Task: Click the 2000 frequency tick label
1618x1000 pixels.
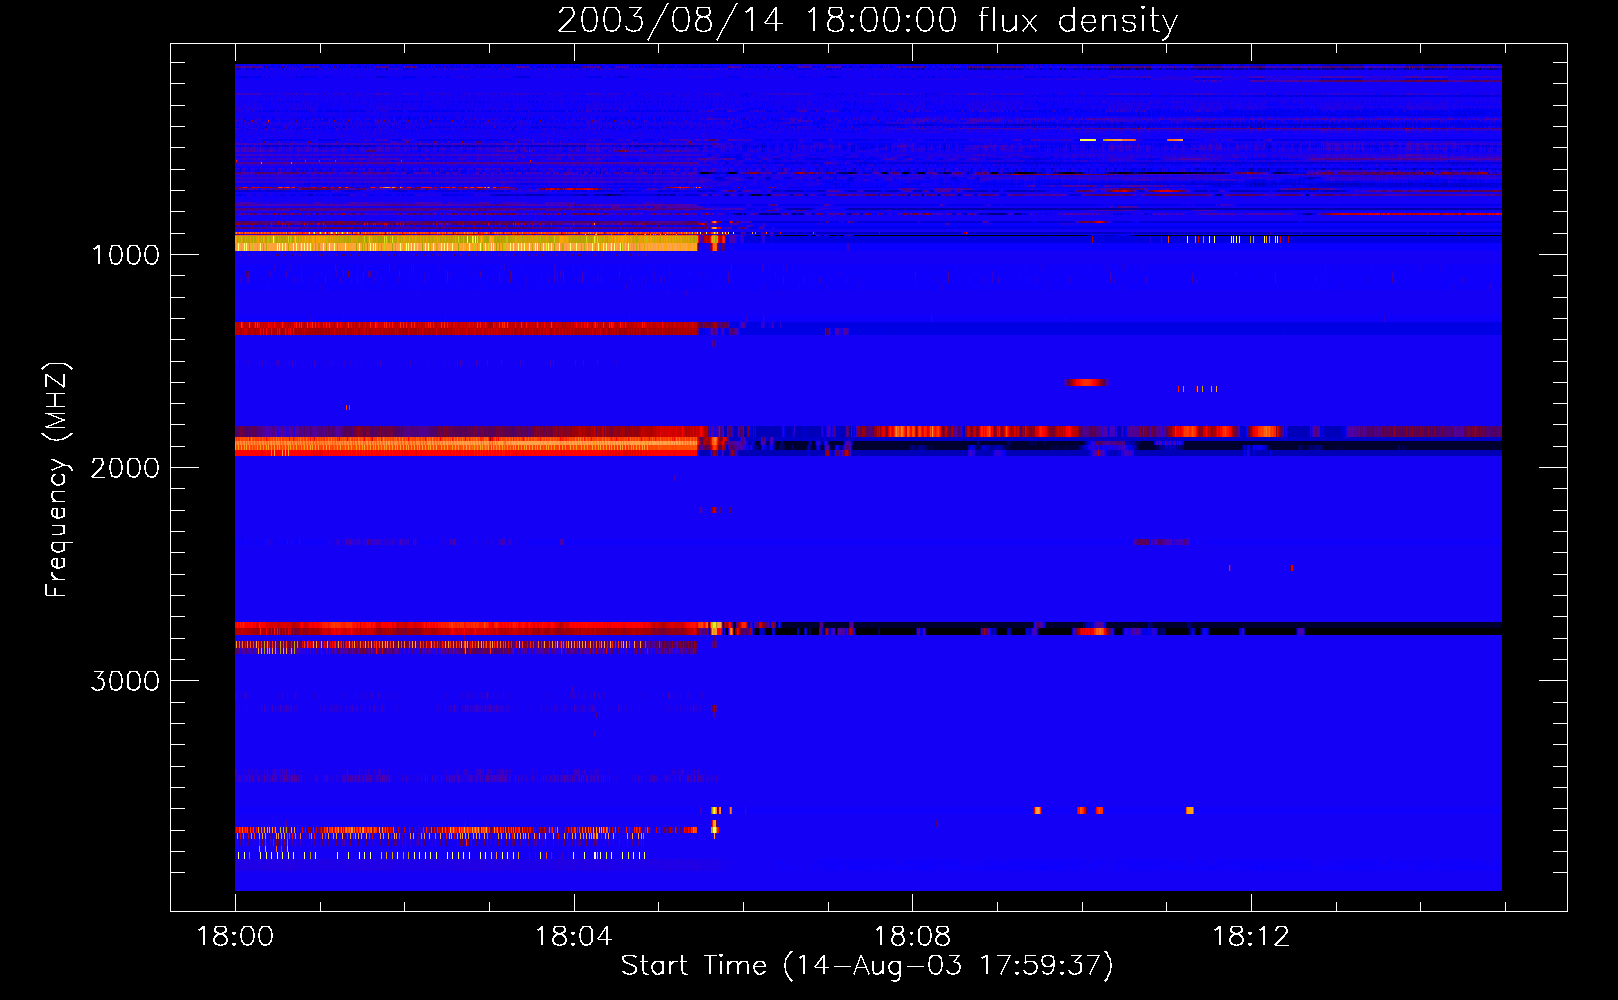Action: (125, 468)
